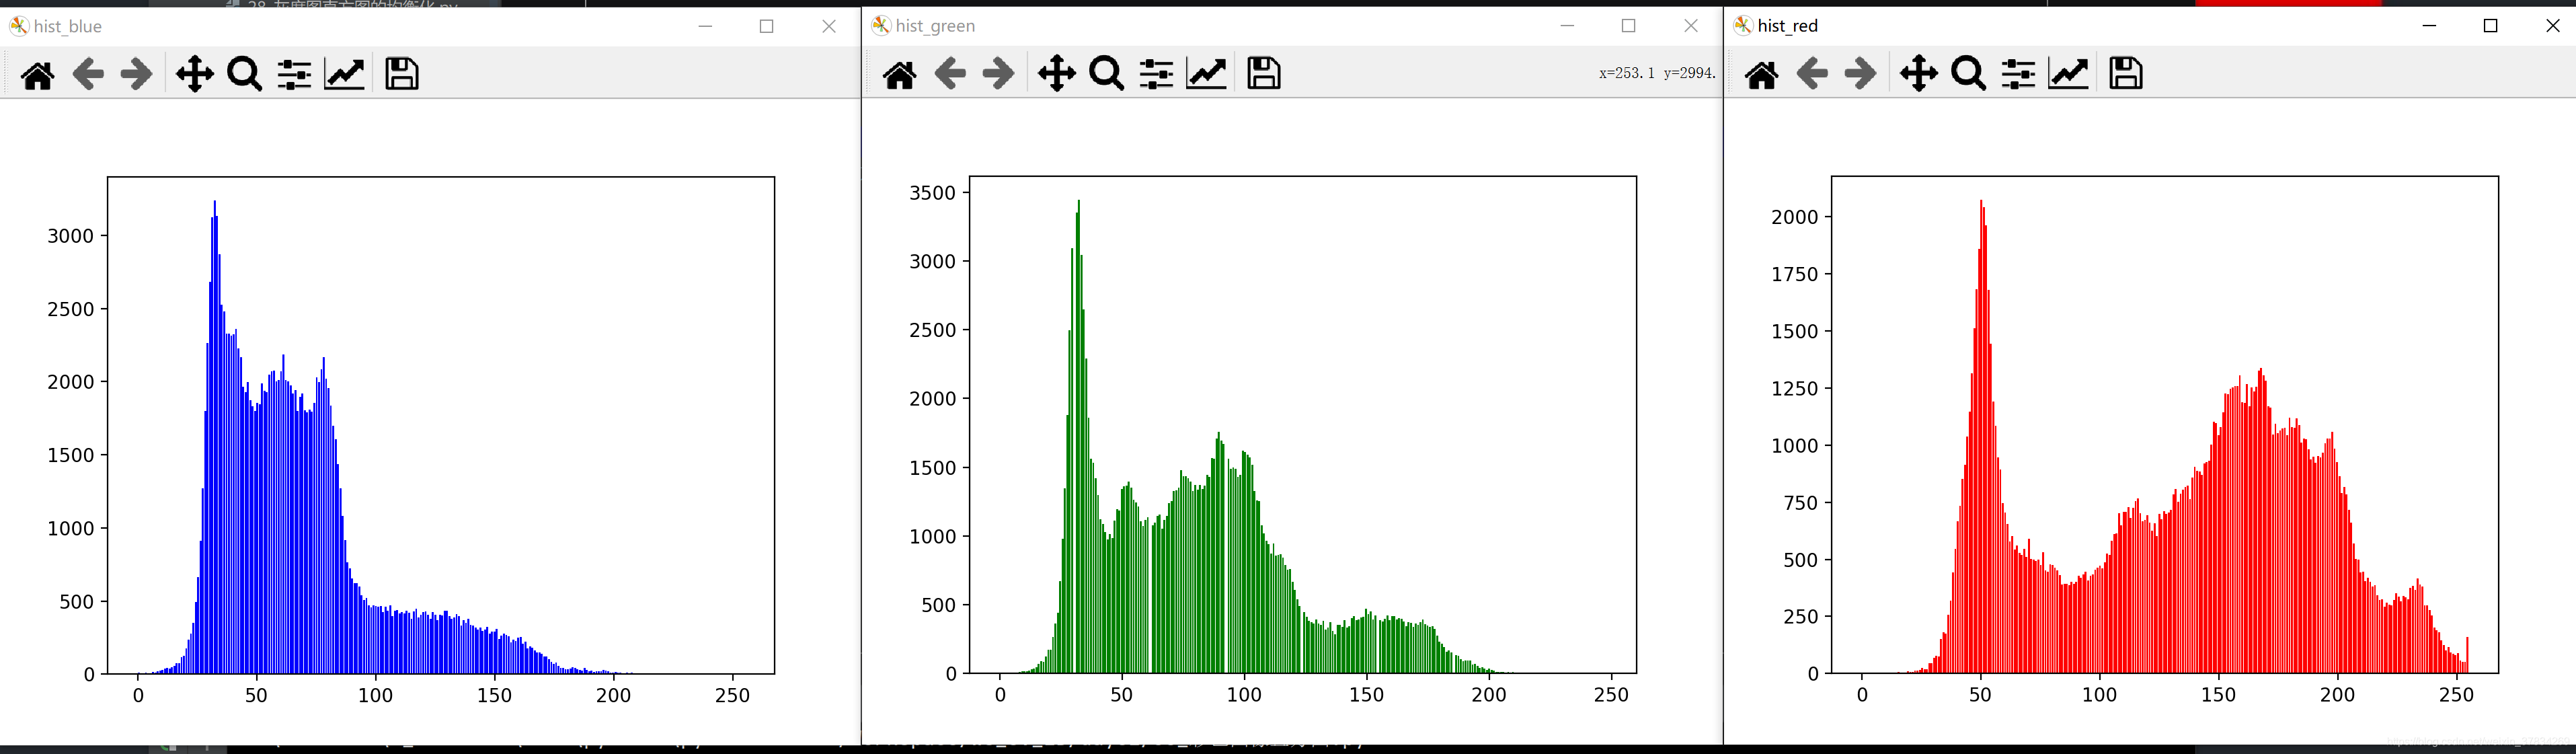
Task: Save the figure from hist_red window
Action: tap(2126, 74)
